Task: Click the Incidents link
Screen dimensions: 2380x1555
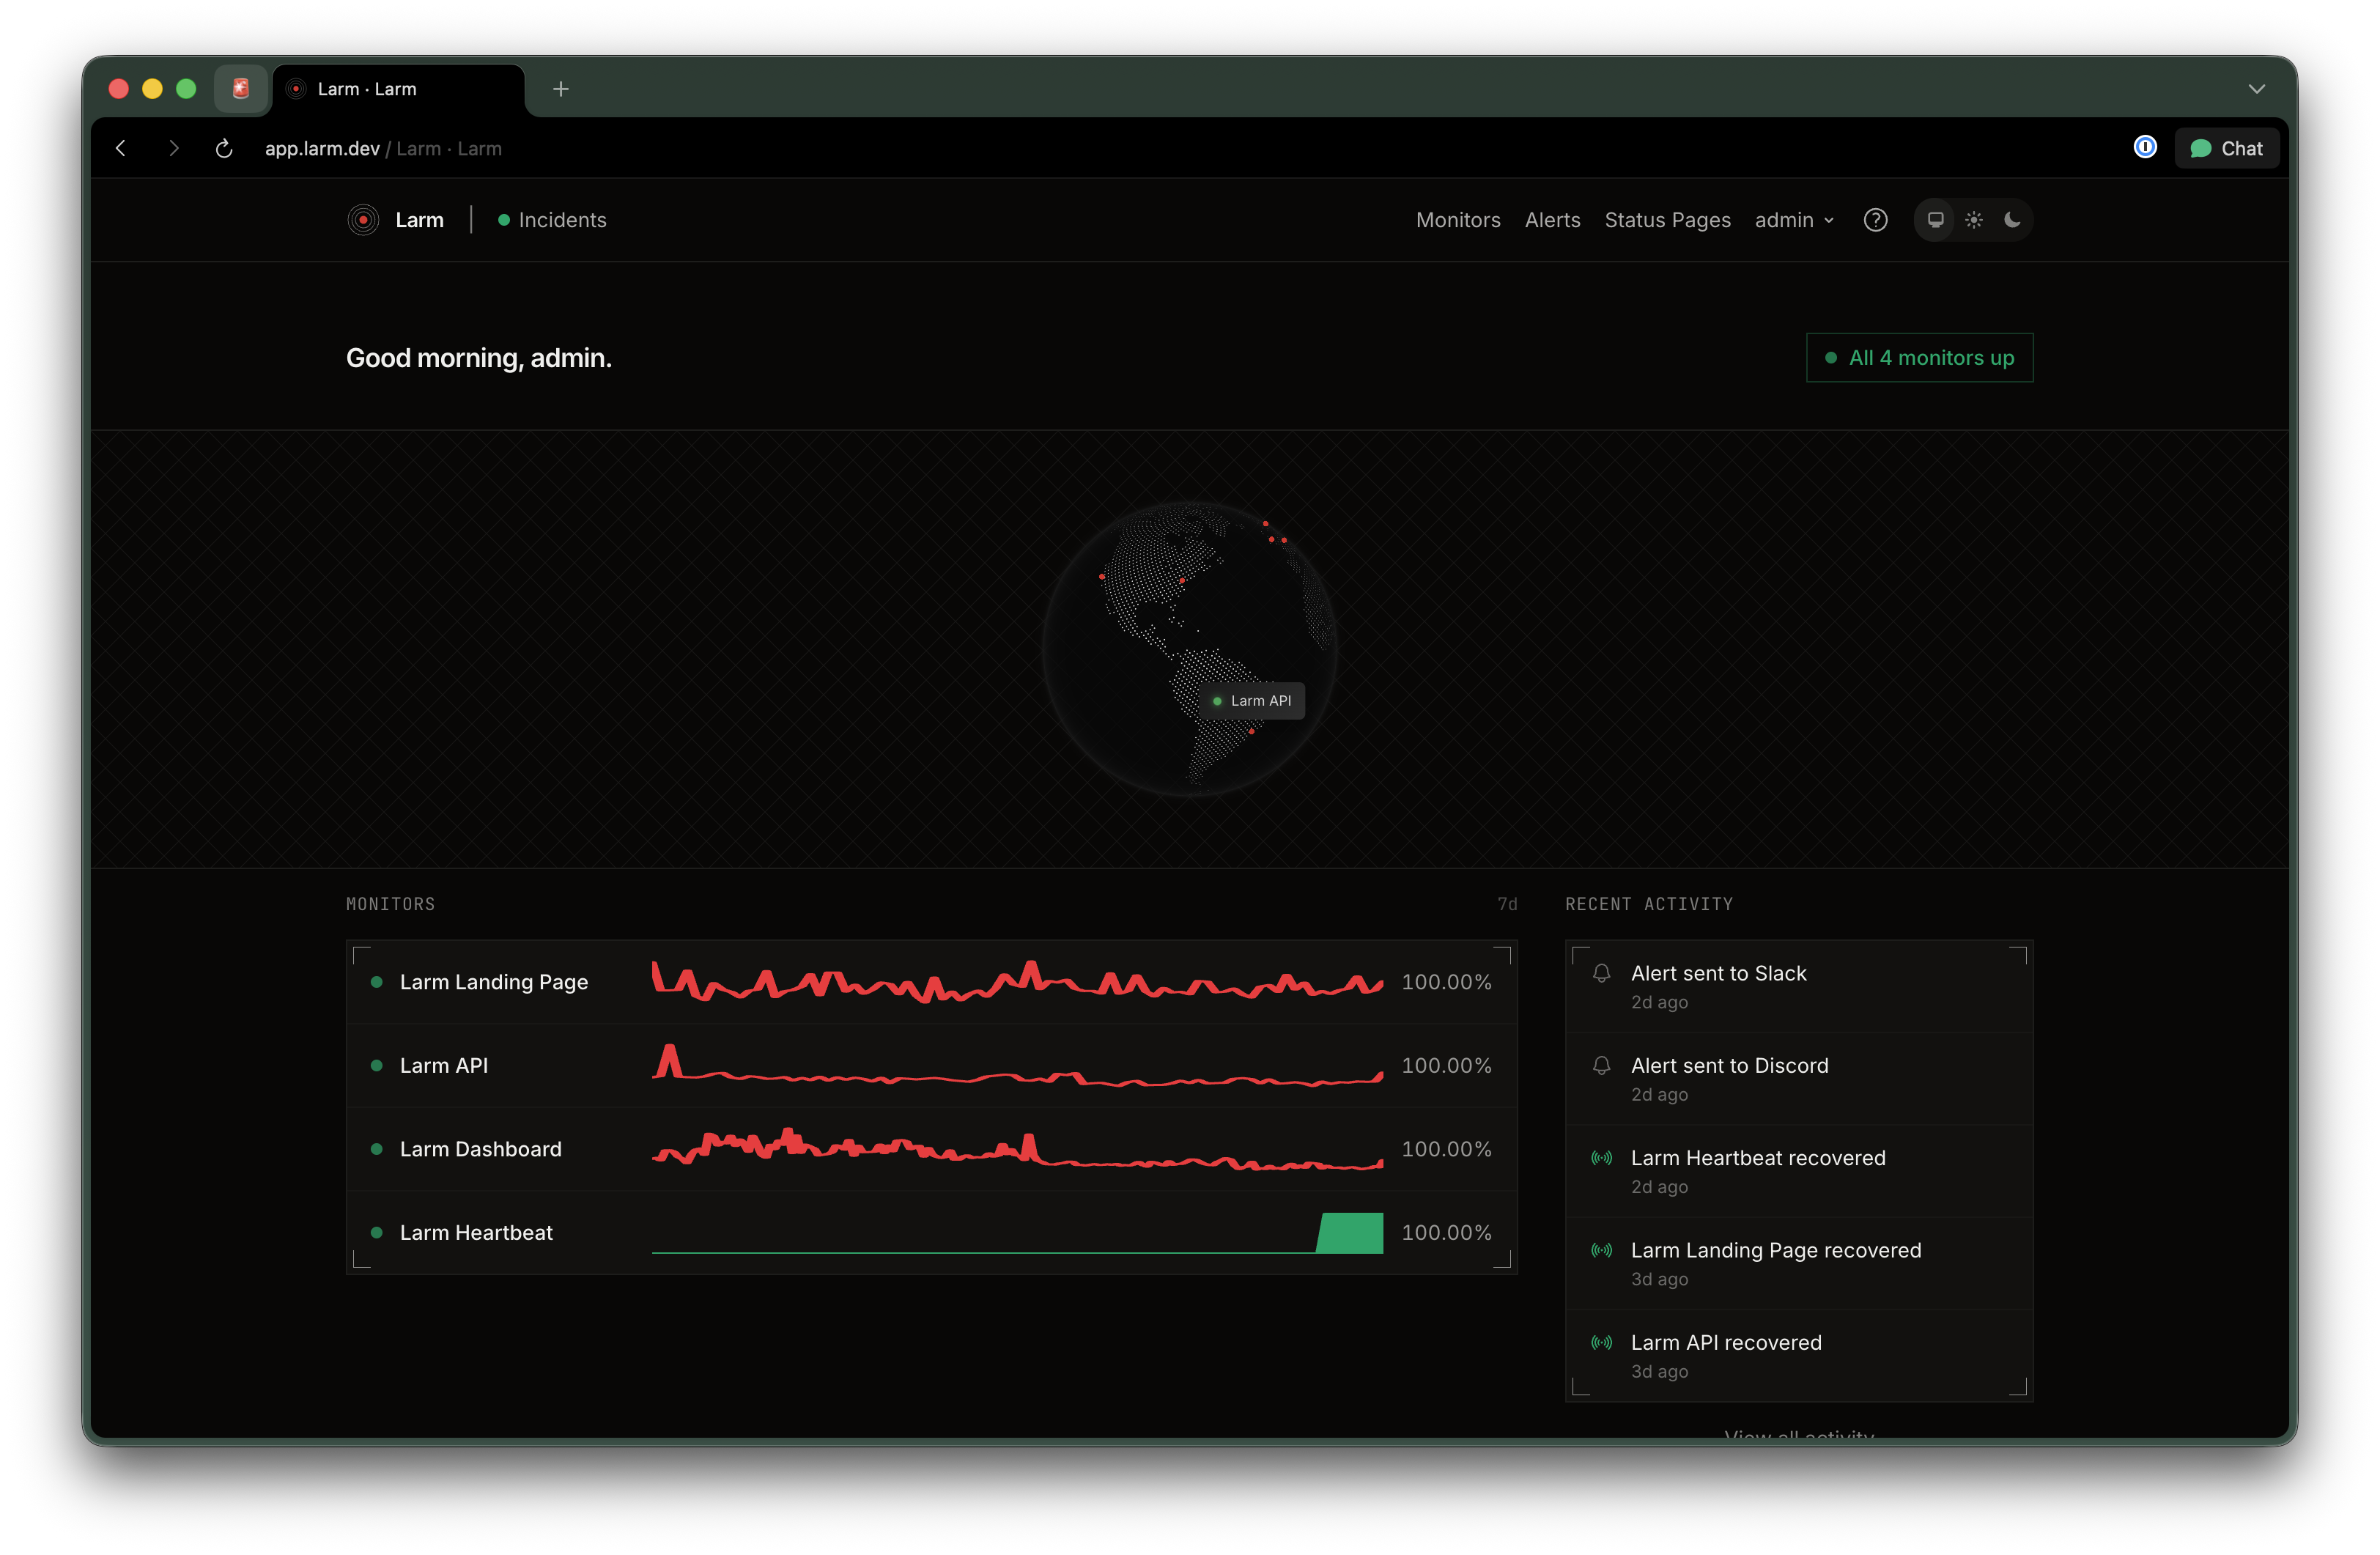Action: tap(562, 220)
